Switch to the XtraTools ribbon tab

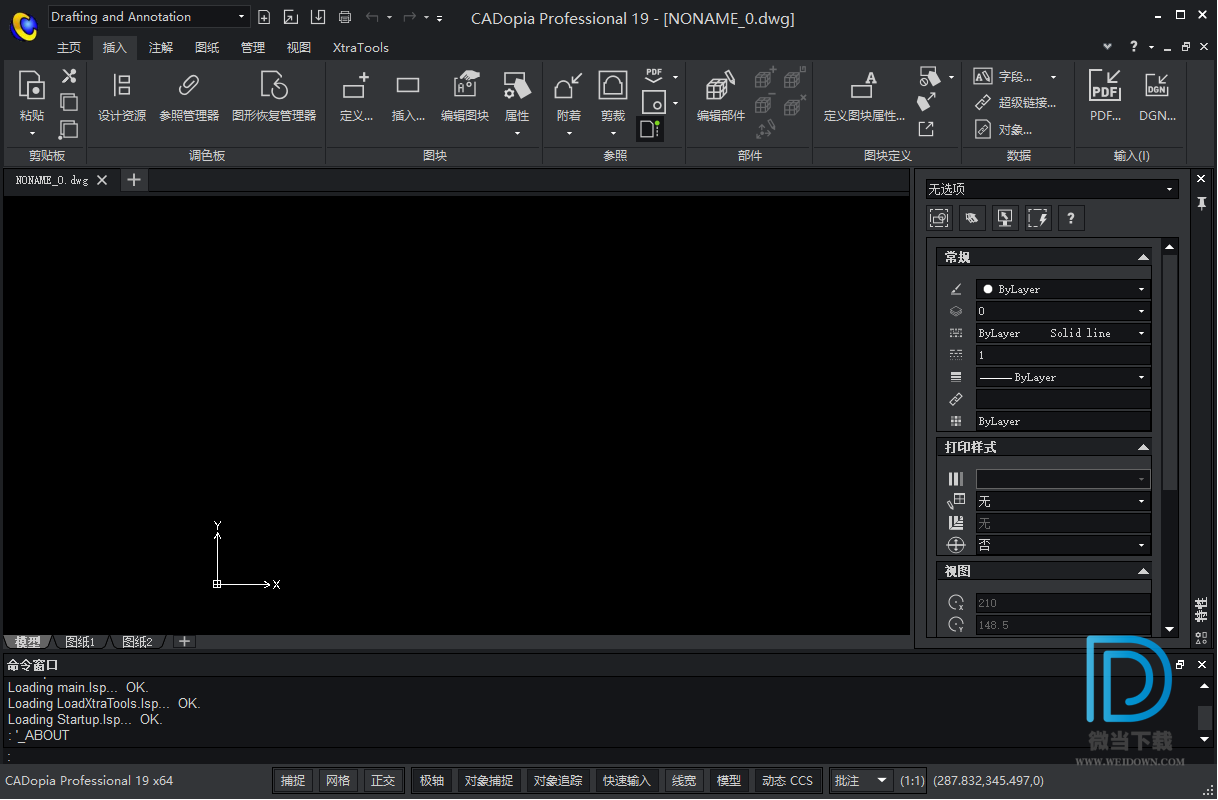pos(361,47)
